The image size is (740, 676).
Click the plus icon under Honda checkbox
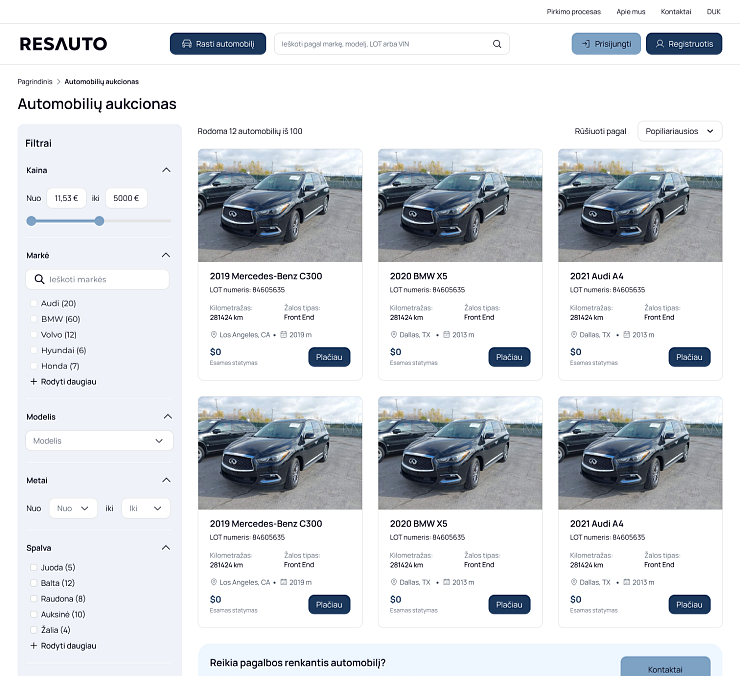pos(34,381)
